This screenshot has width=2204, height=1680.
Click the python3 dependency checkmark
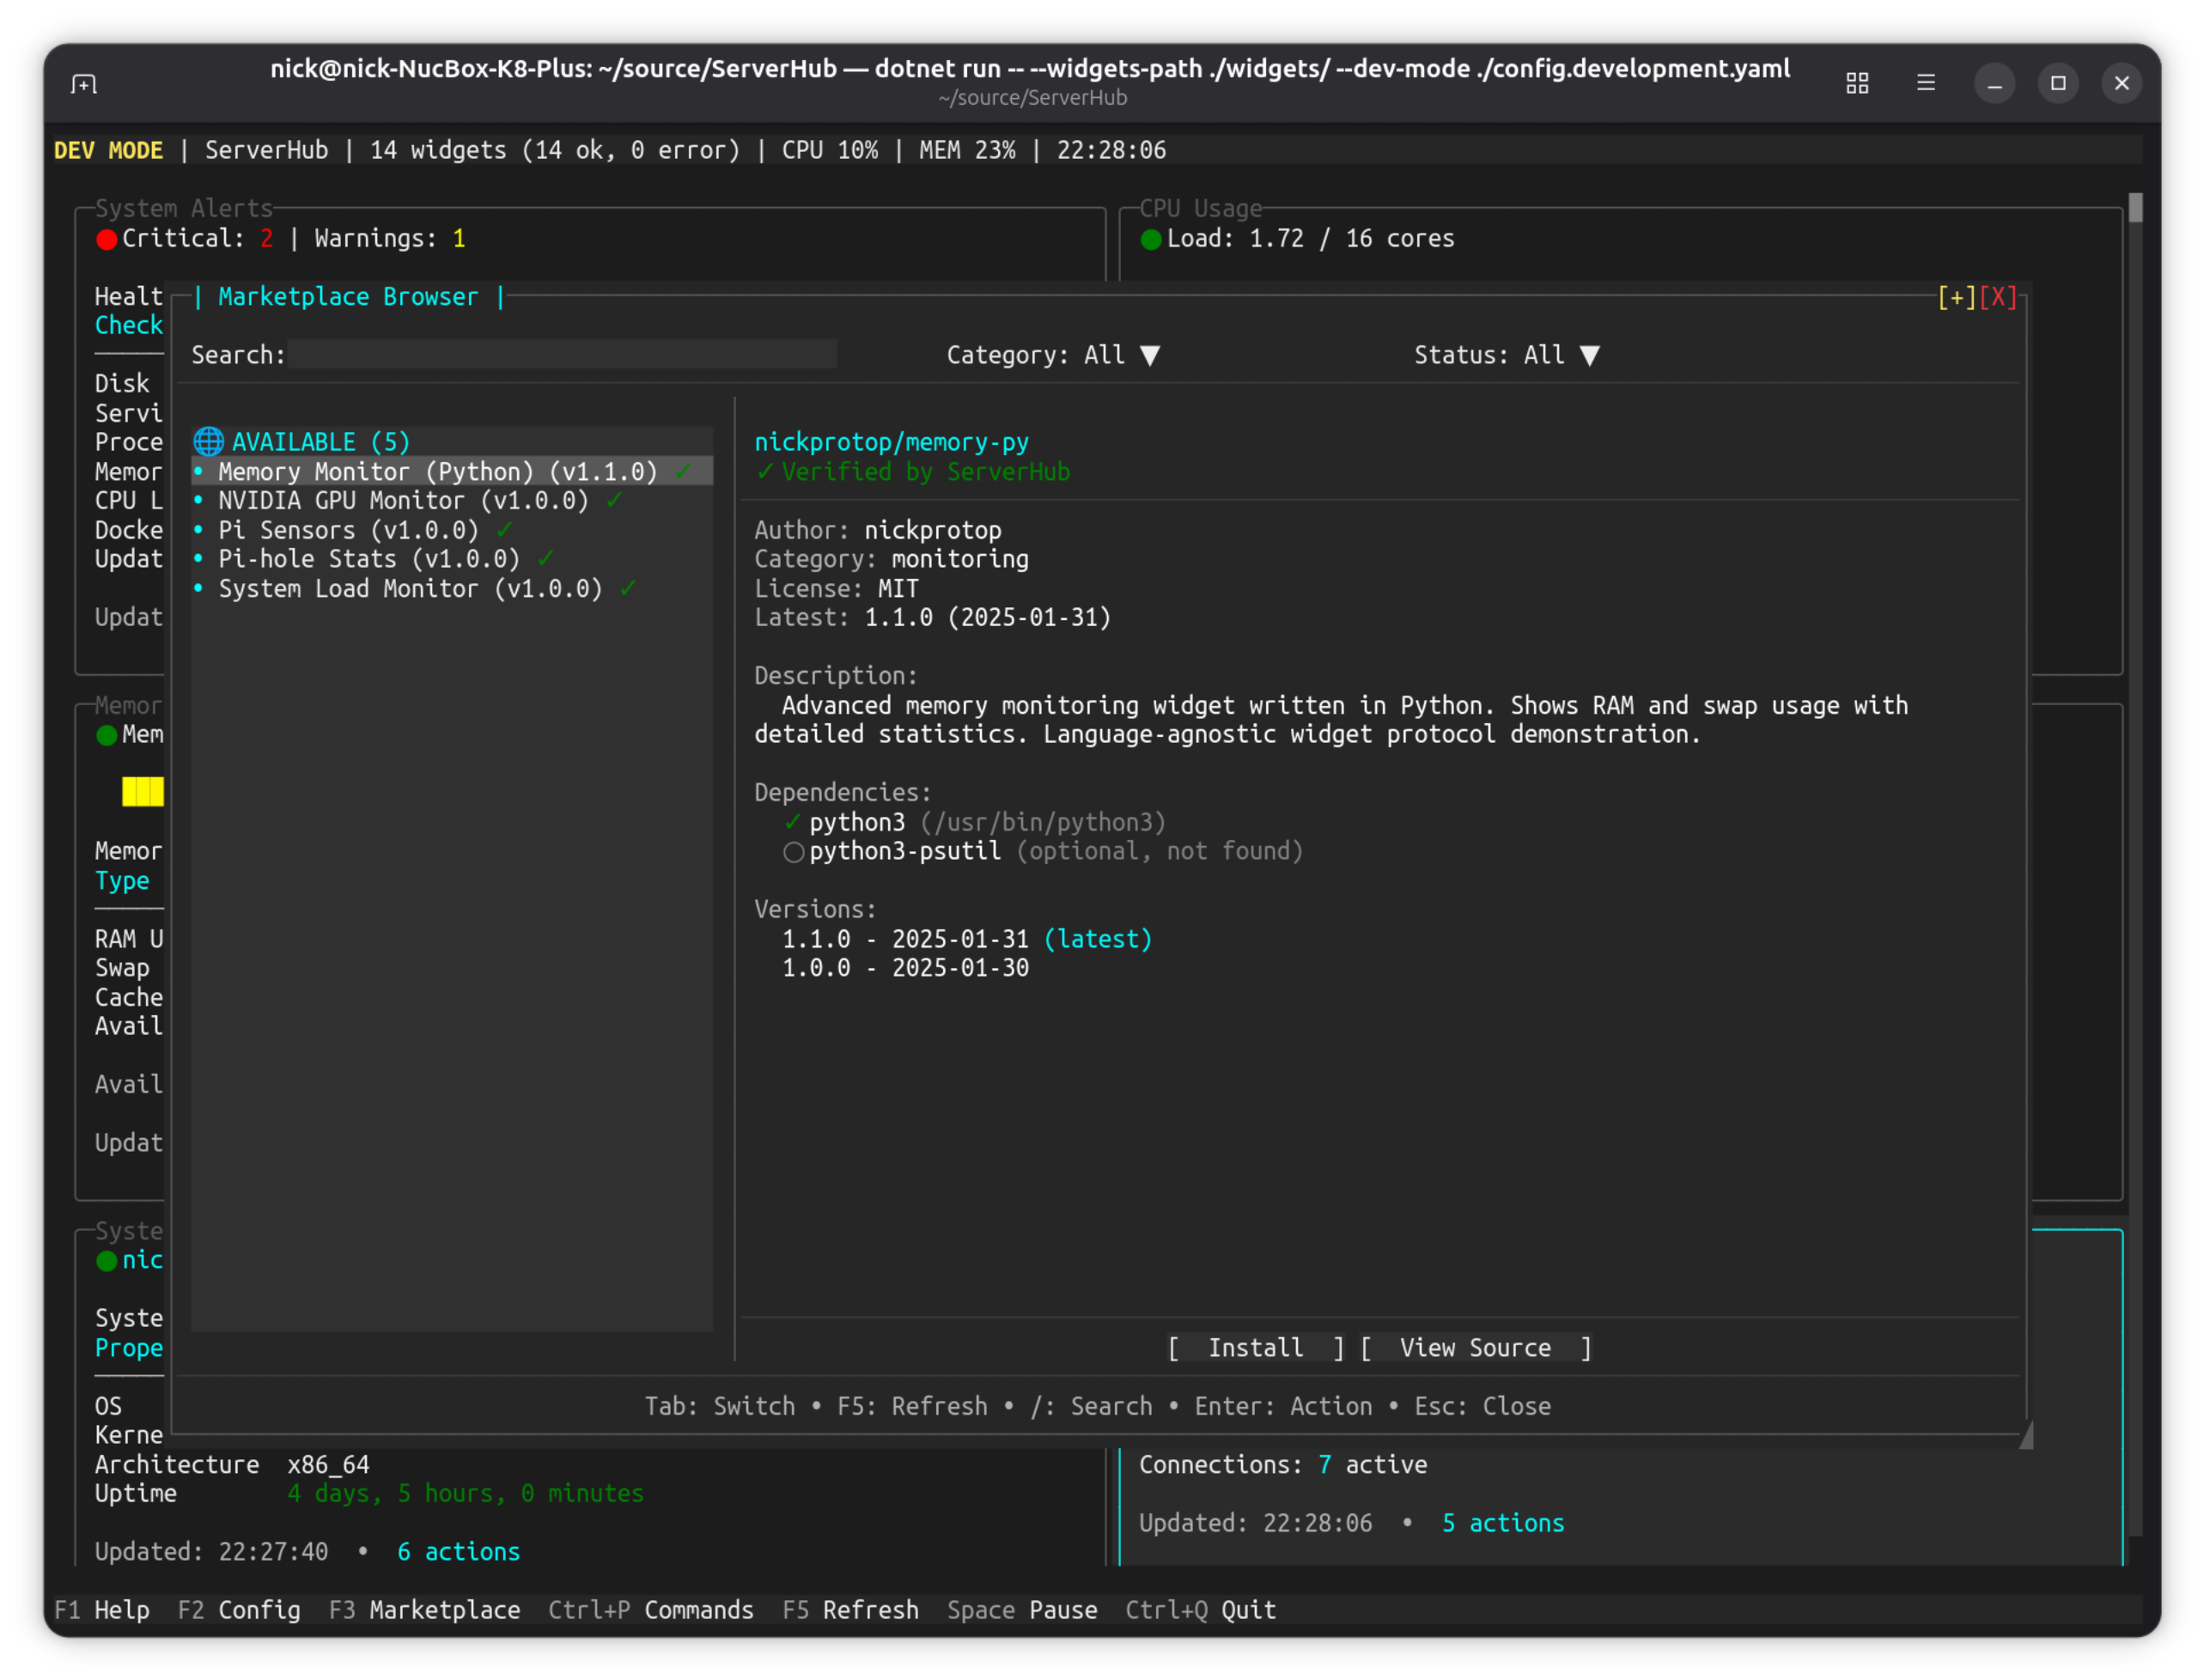[792, 822]
